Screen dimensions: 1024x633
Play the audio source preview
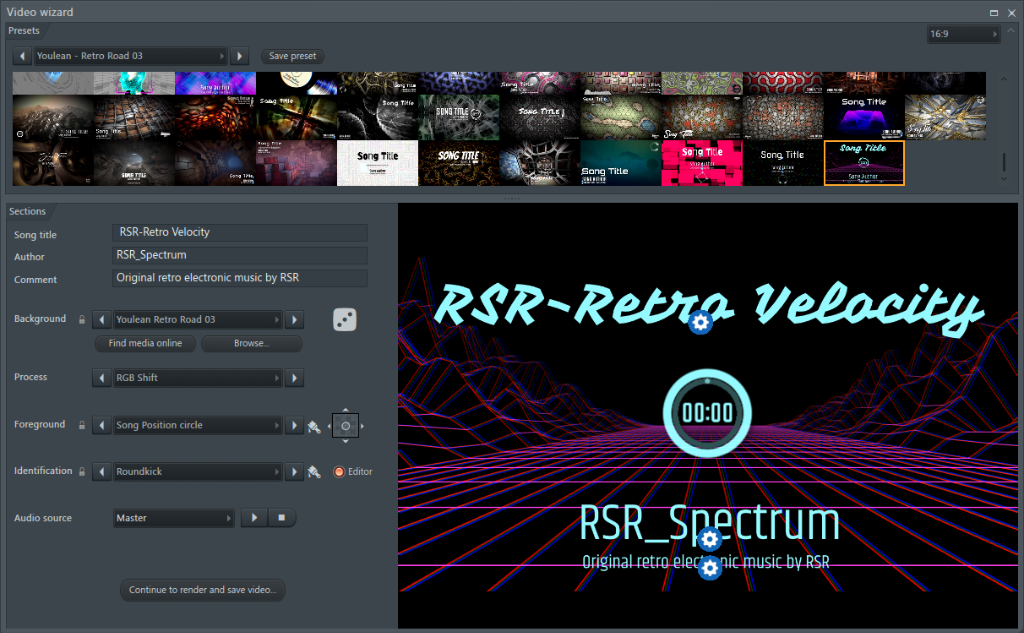pyautogui.click(x=254, y=518)
